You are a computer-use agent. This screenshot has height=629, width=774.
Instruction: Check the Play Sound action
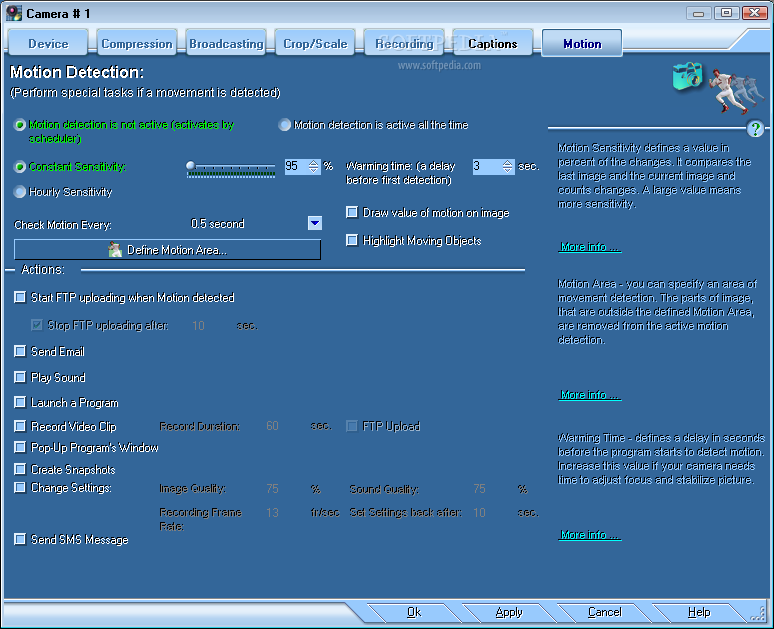point(20,377)
